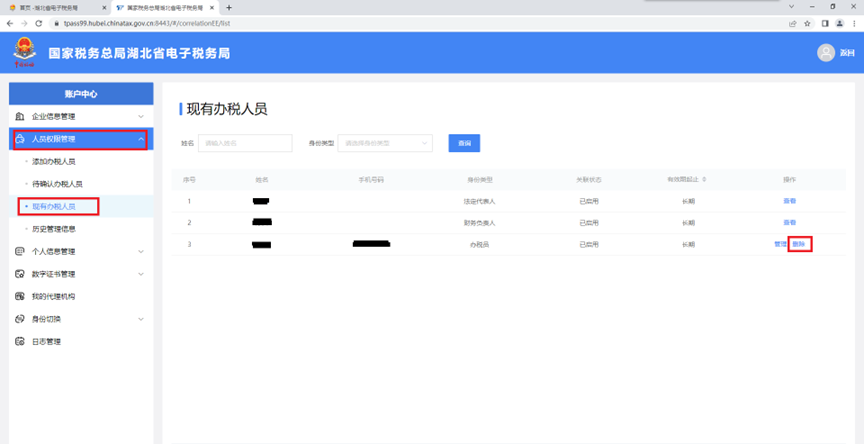Close the first tab 首页-湖北省电子税务局
The image size is (864, 444).
(104, 8)
